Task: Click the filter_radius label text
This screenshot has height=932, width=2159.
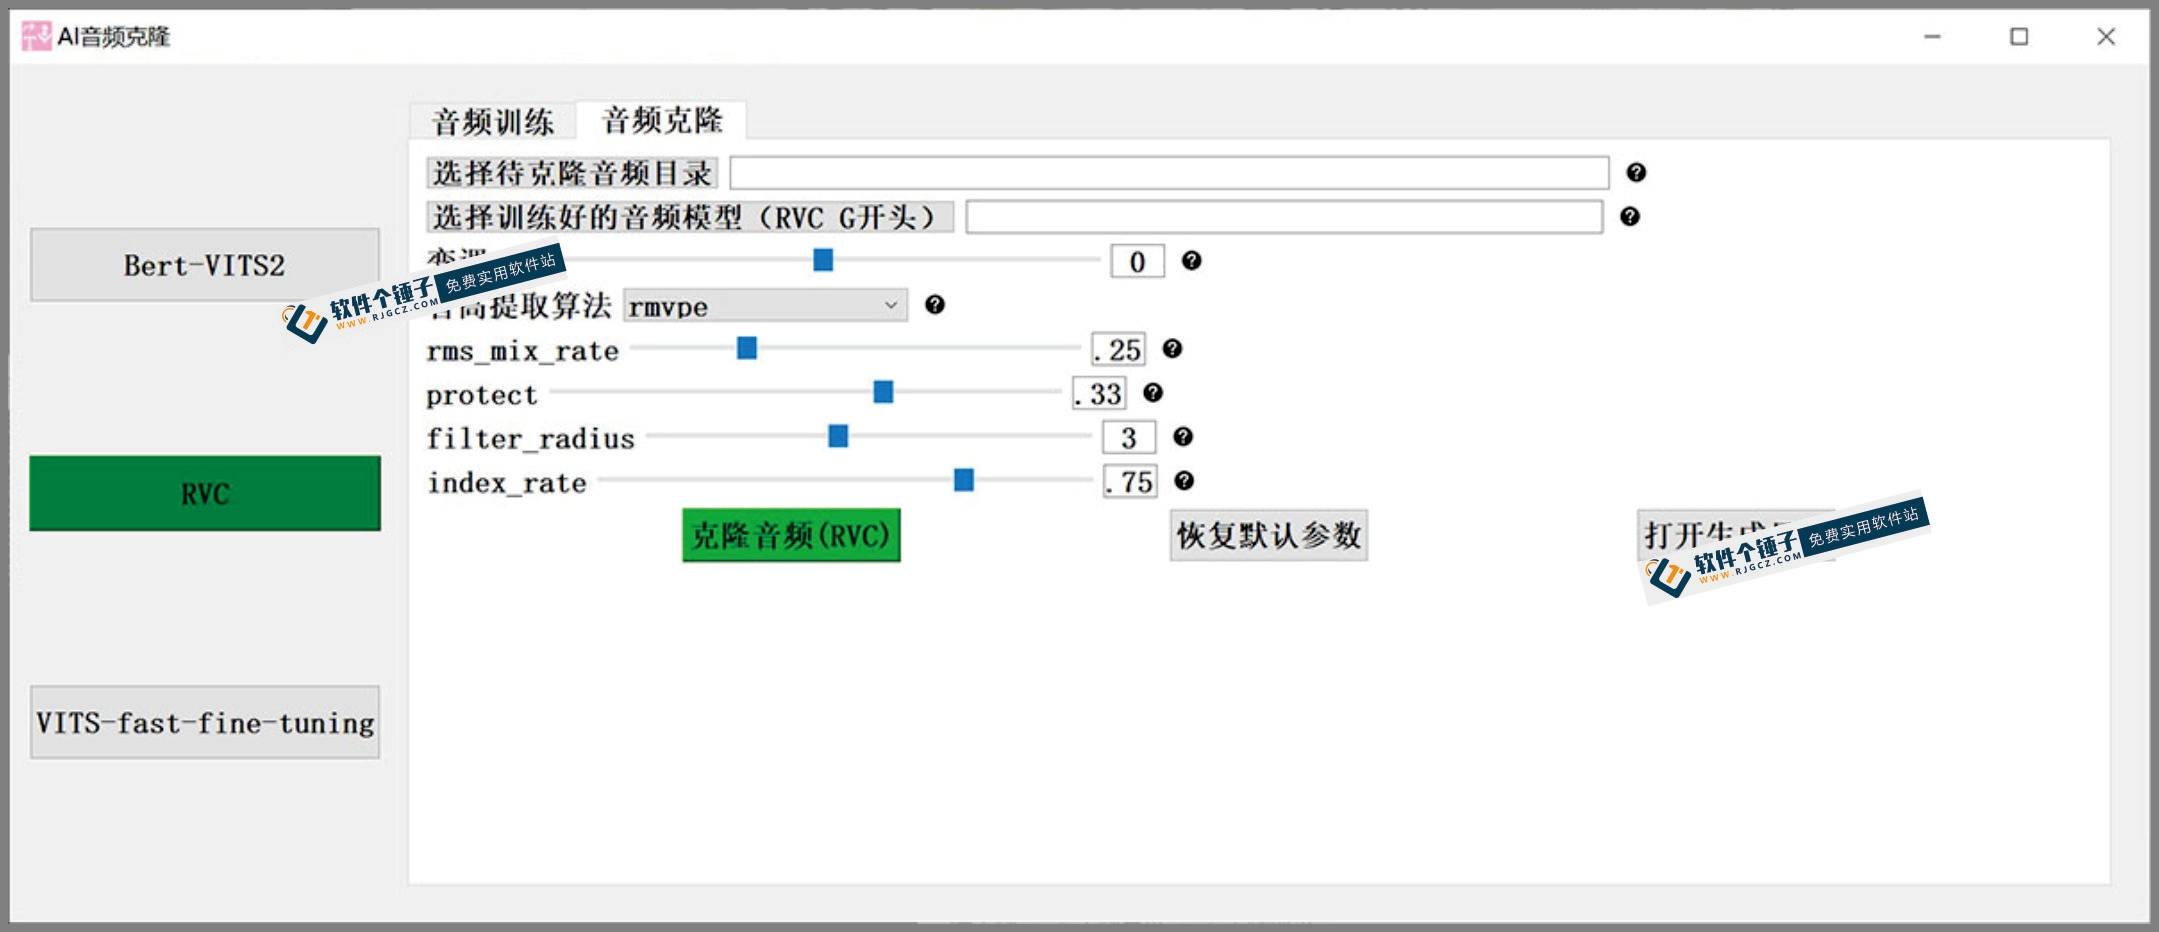Action: click(530, 439)
